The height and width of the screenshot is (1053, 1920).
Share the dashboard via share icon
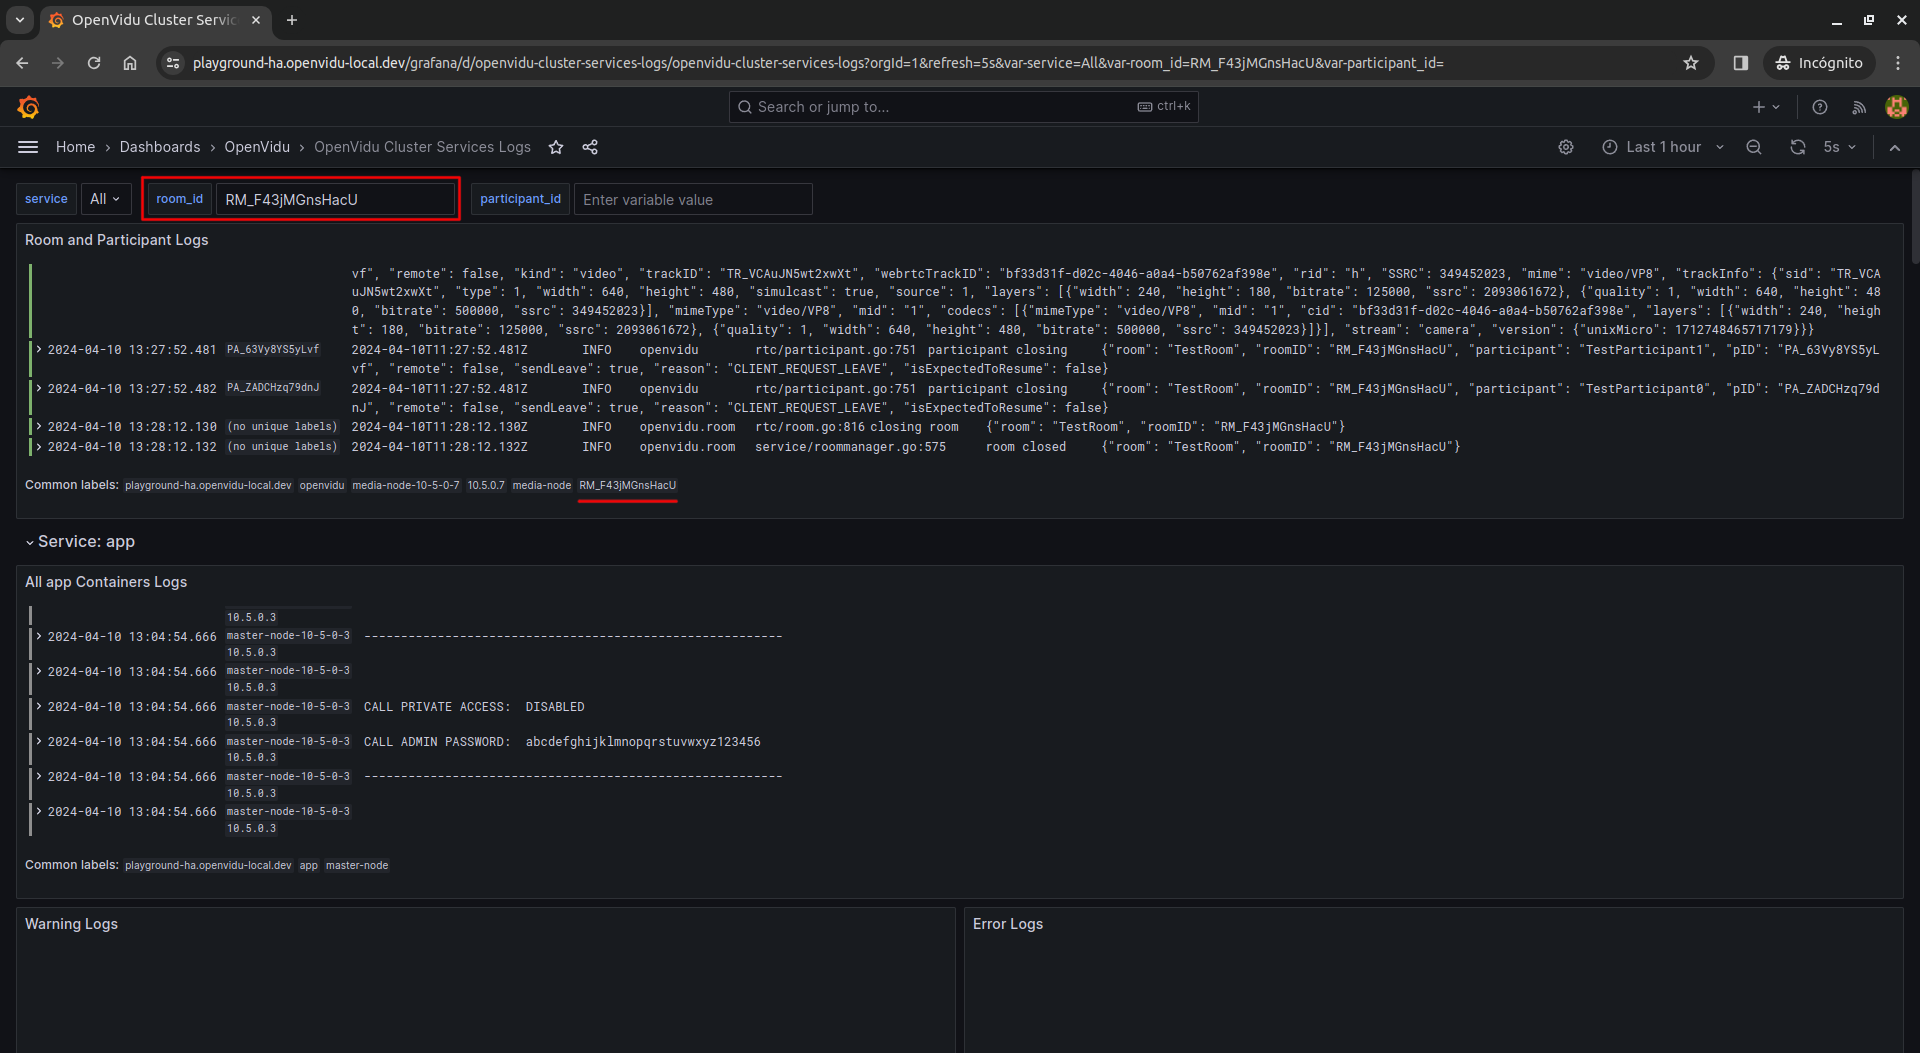click(590, 147)
